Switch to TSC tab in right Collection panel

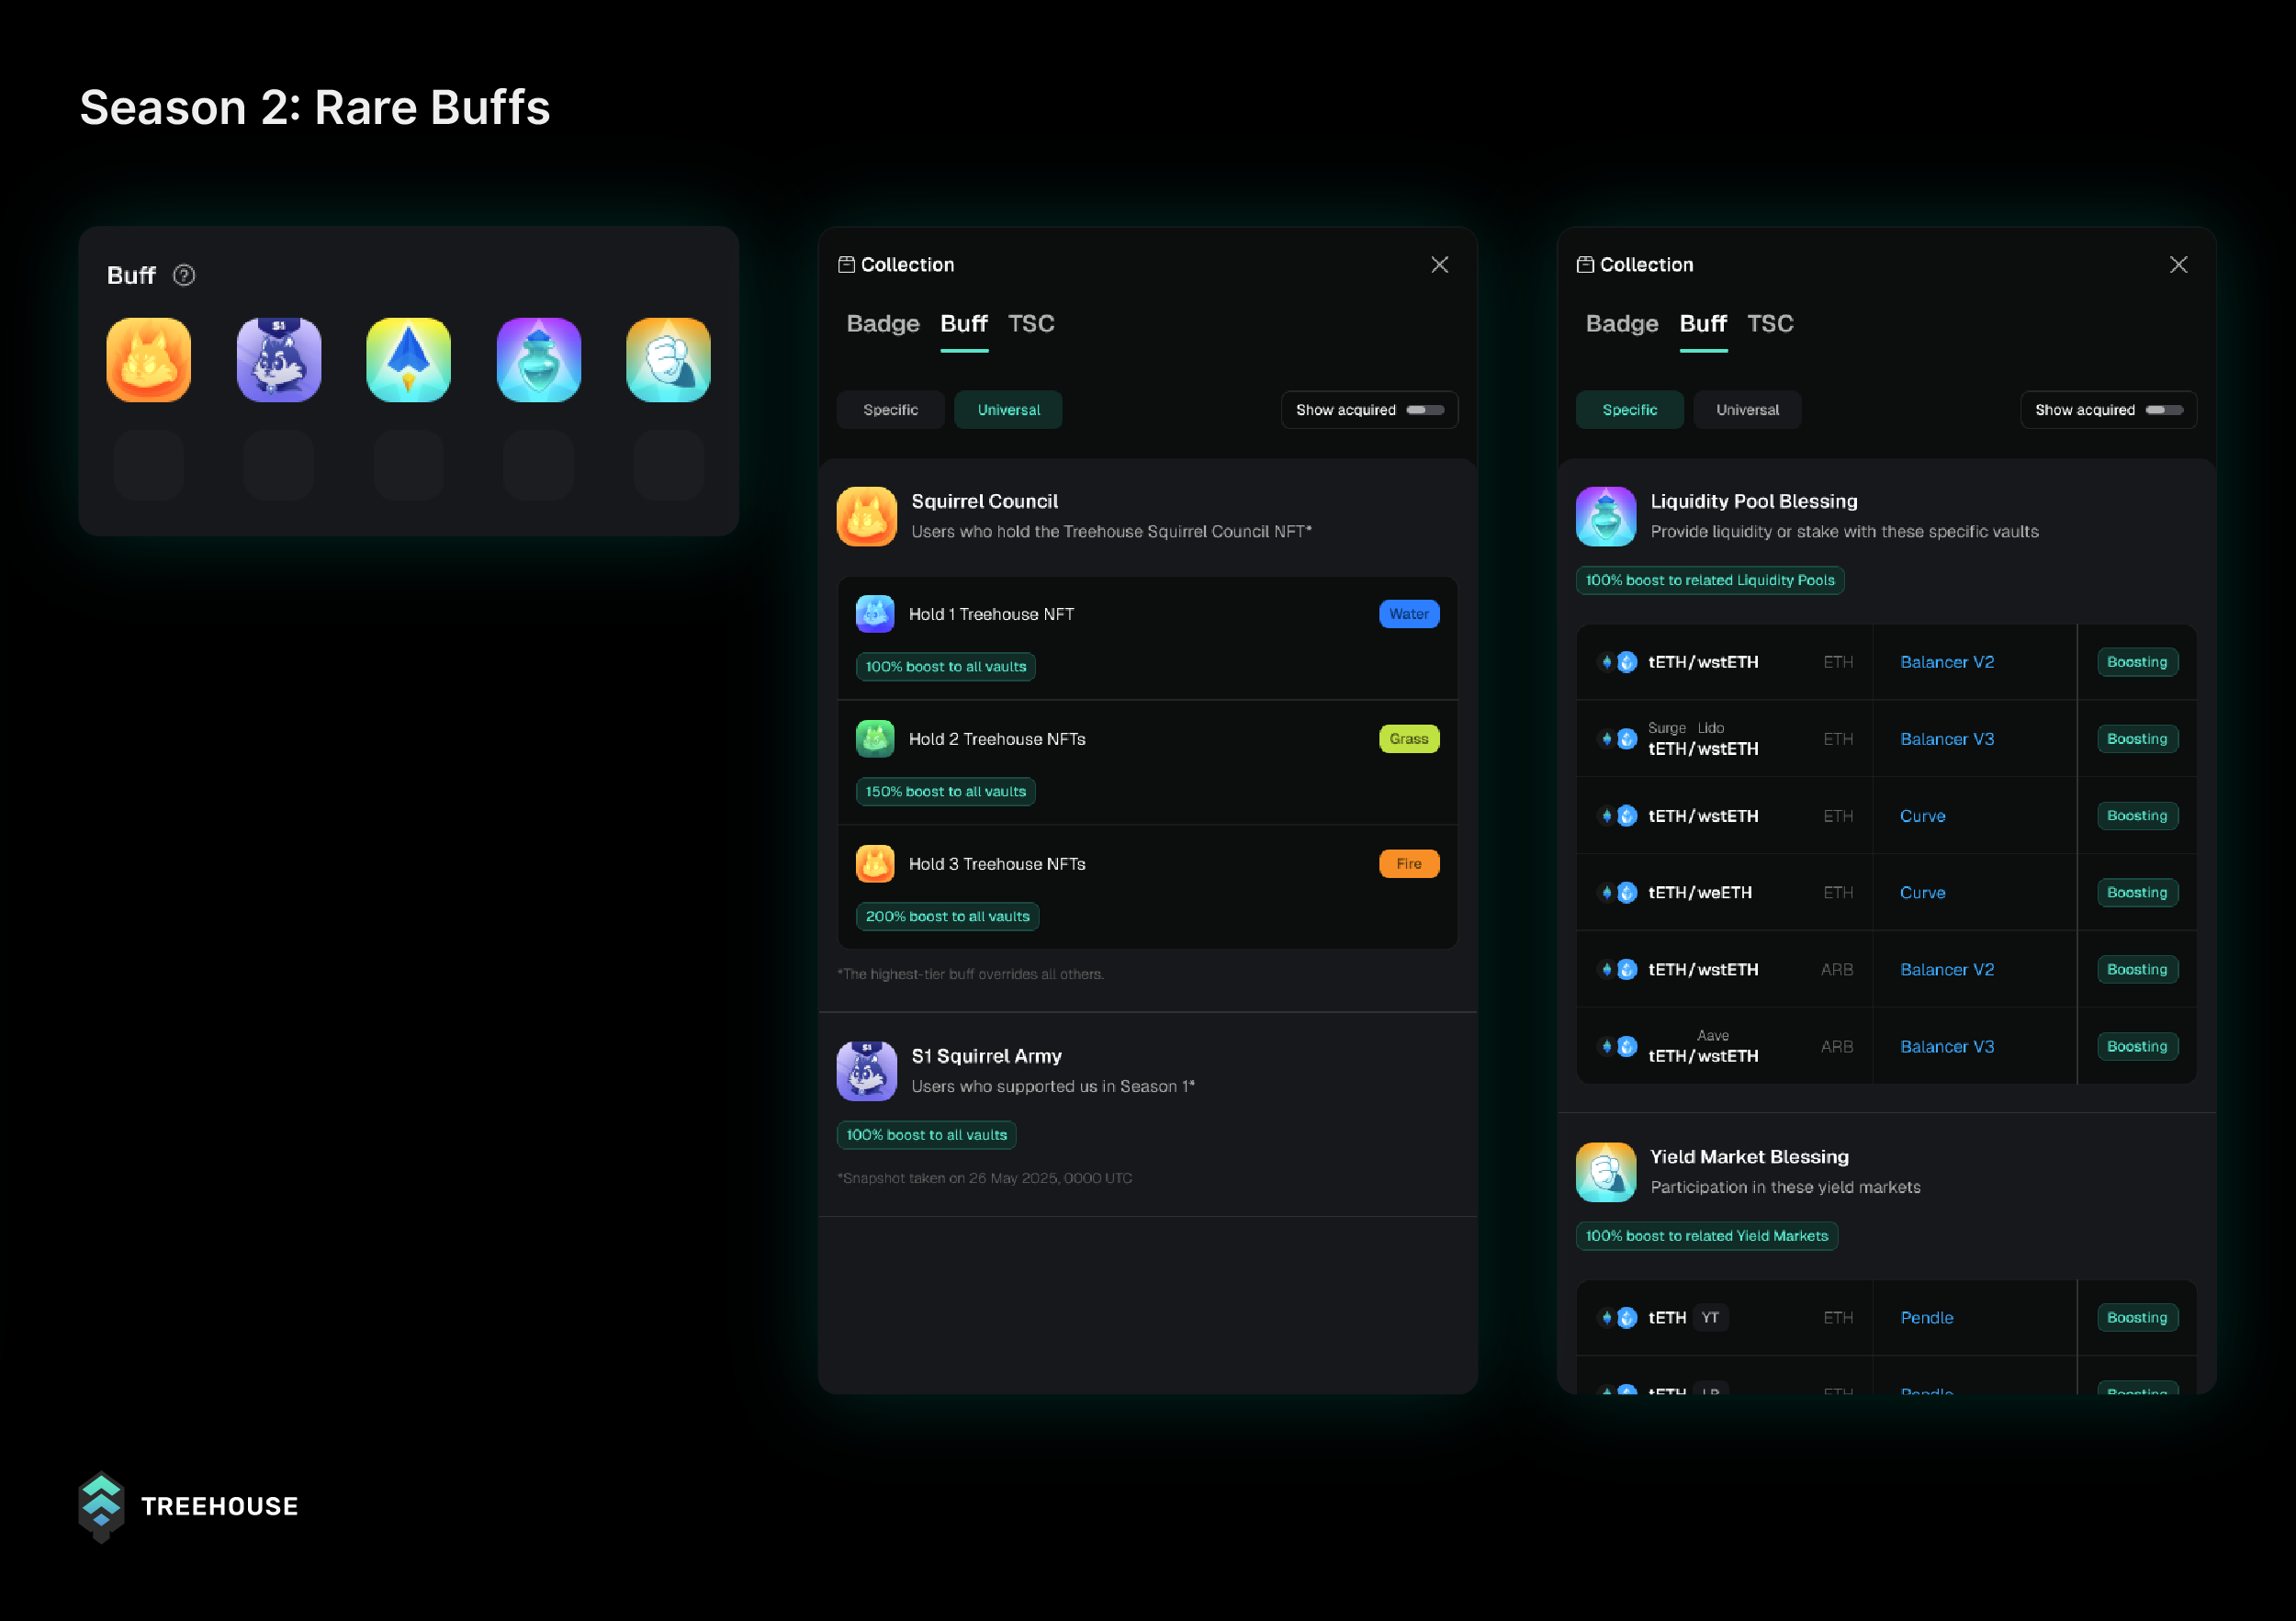click(1770, 324)
